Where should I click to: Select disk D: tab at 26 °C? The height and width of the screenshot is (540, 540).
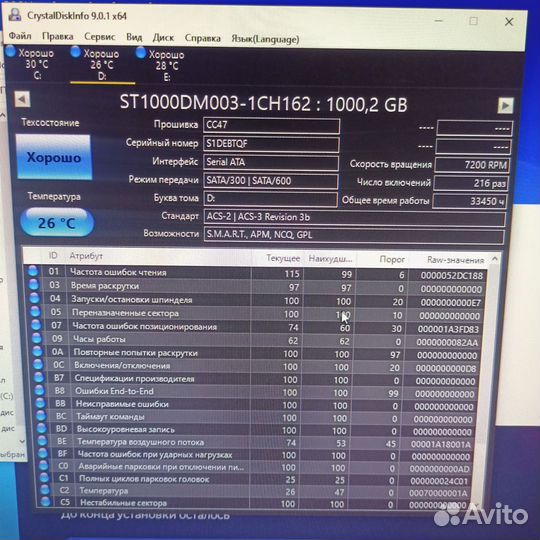[102, 65]
